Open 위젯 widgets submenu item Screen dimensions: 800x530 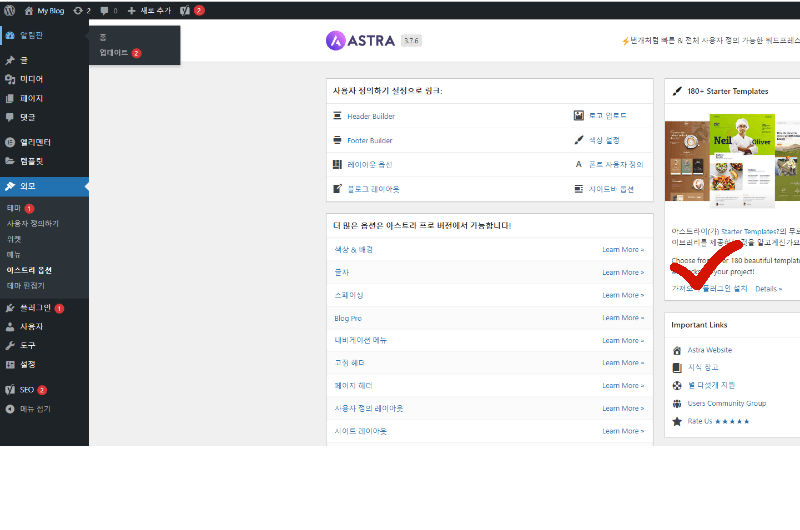coord(14,239)
